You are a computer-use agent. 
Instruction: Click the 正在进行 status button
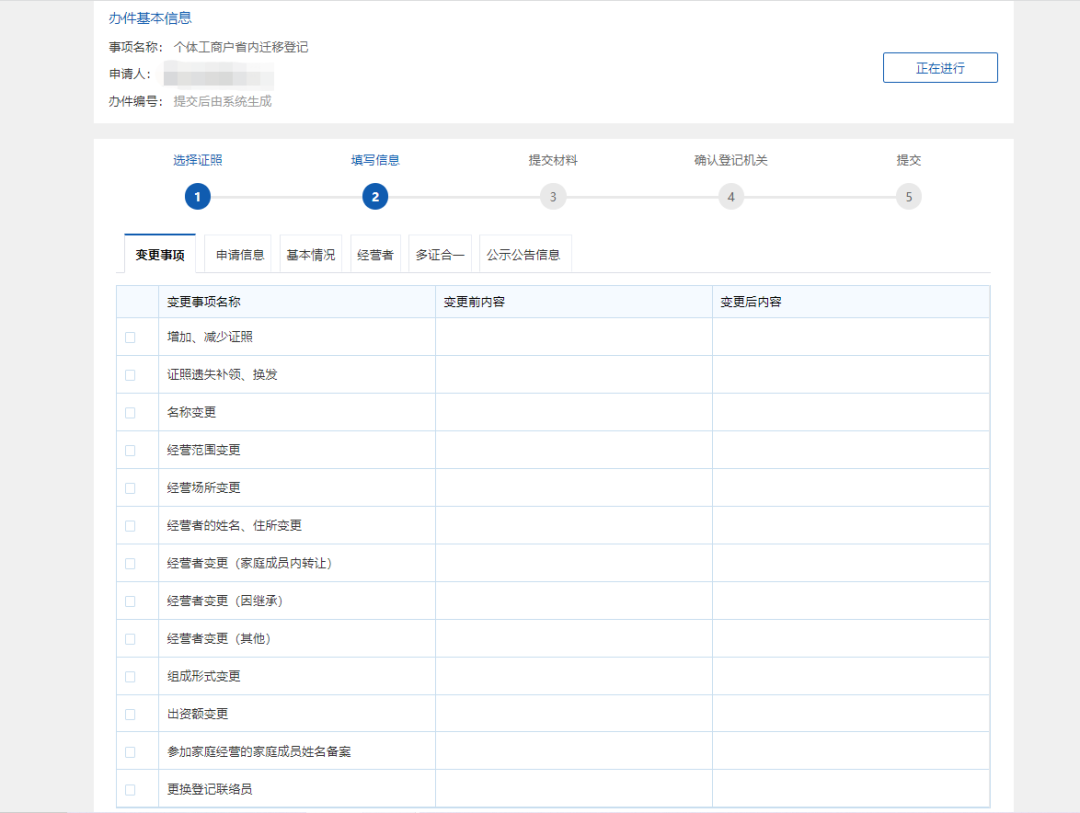click(x=940, y=68)
